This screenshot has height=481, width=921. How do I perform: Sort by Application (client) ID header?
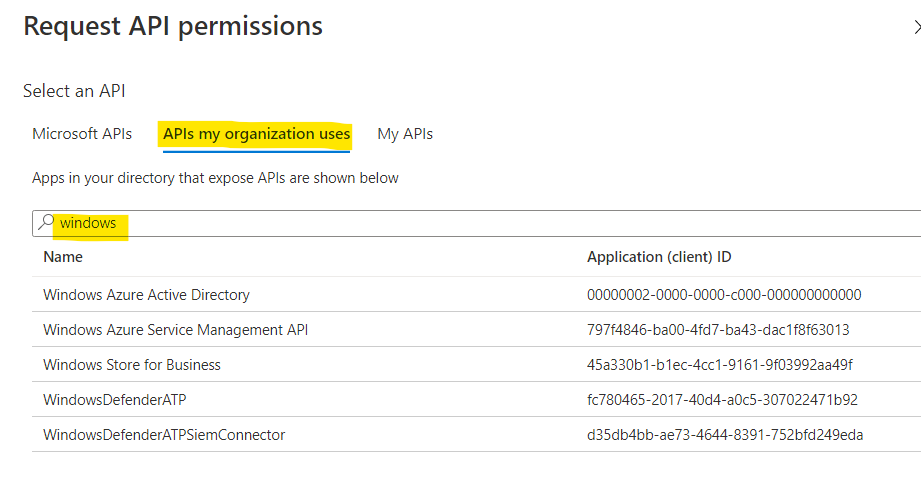[x=659, y=257]
